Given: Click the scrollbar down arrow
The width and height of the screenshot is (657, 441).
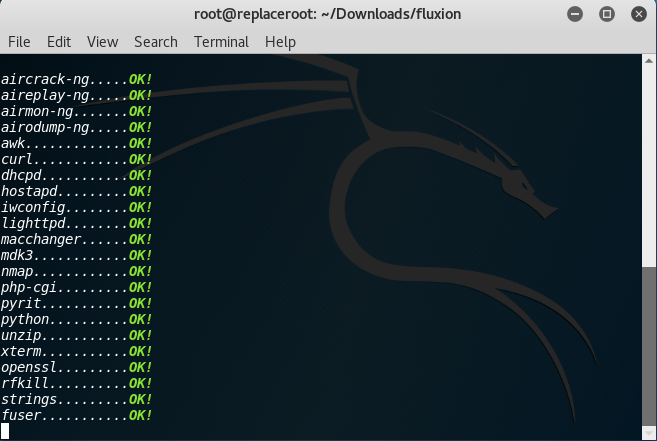Looking at the screenshot, I should [x=649, y=434].
